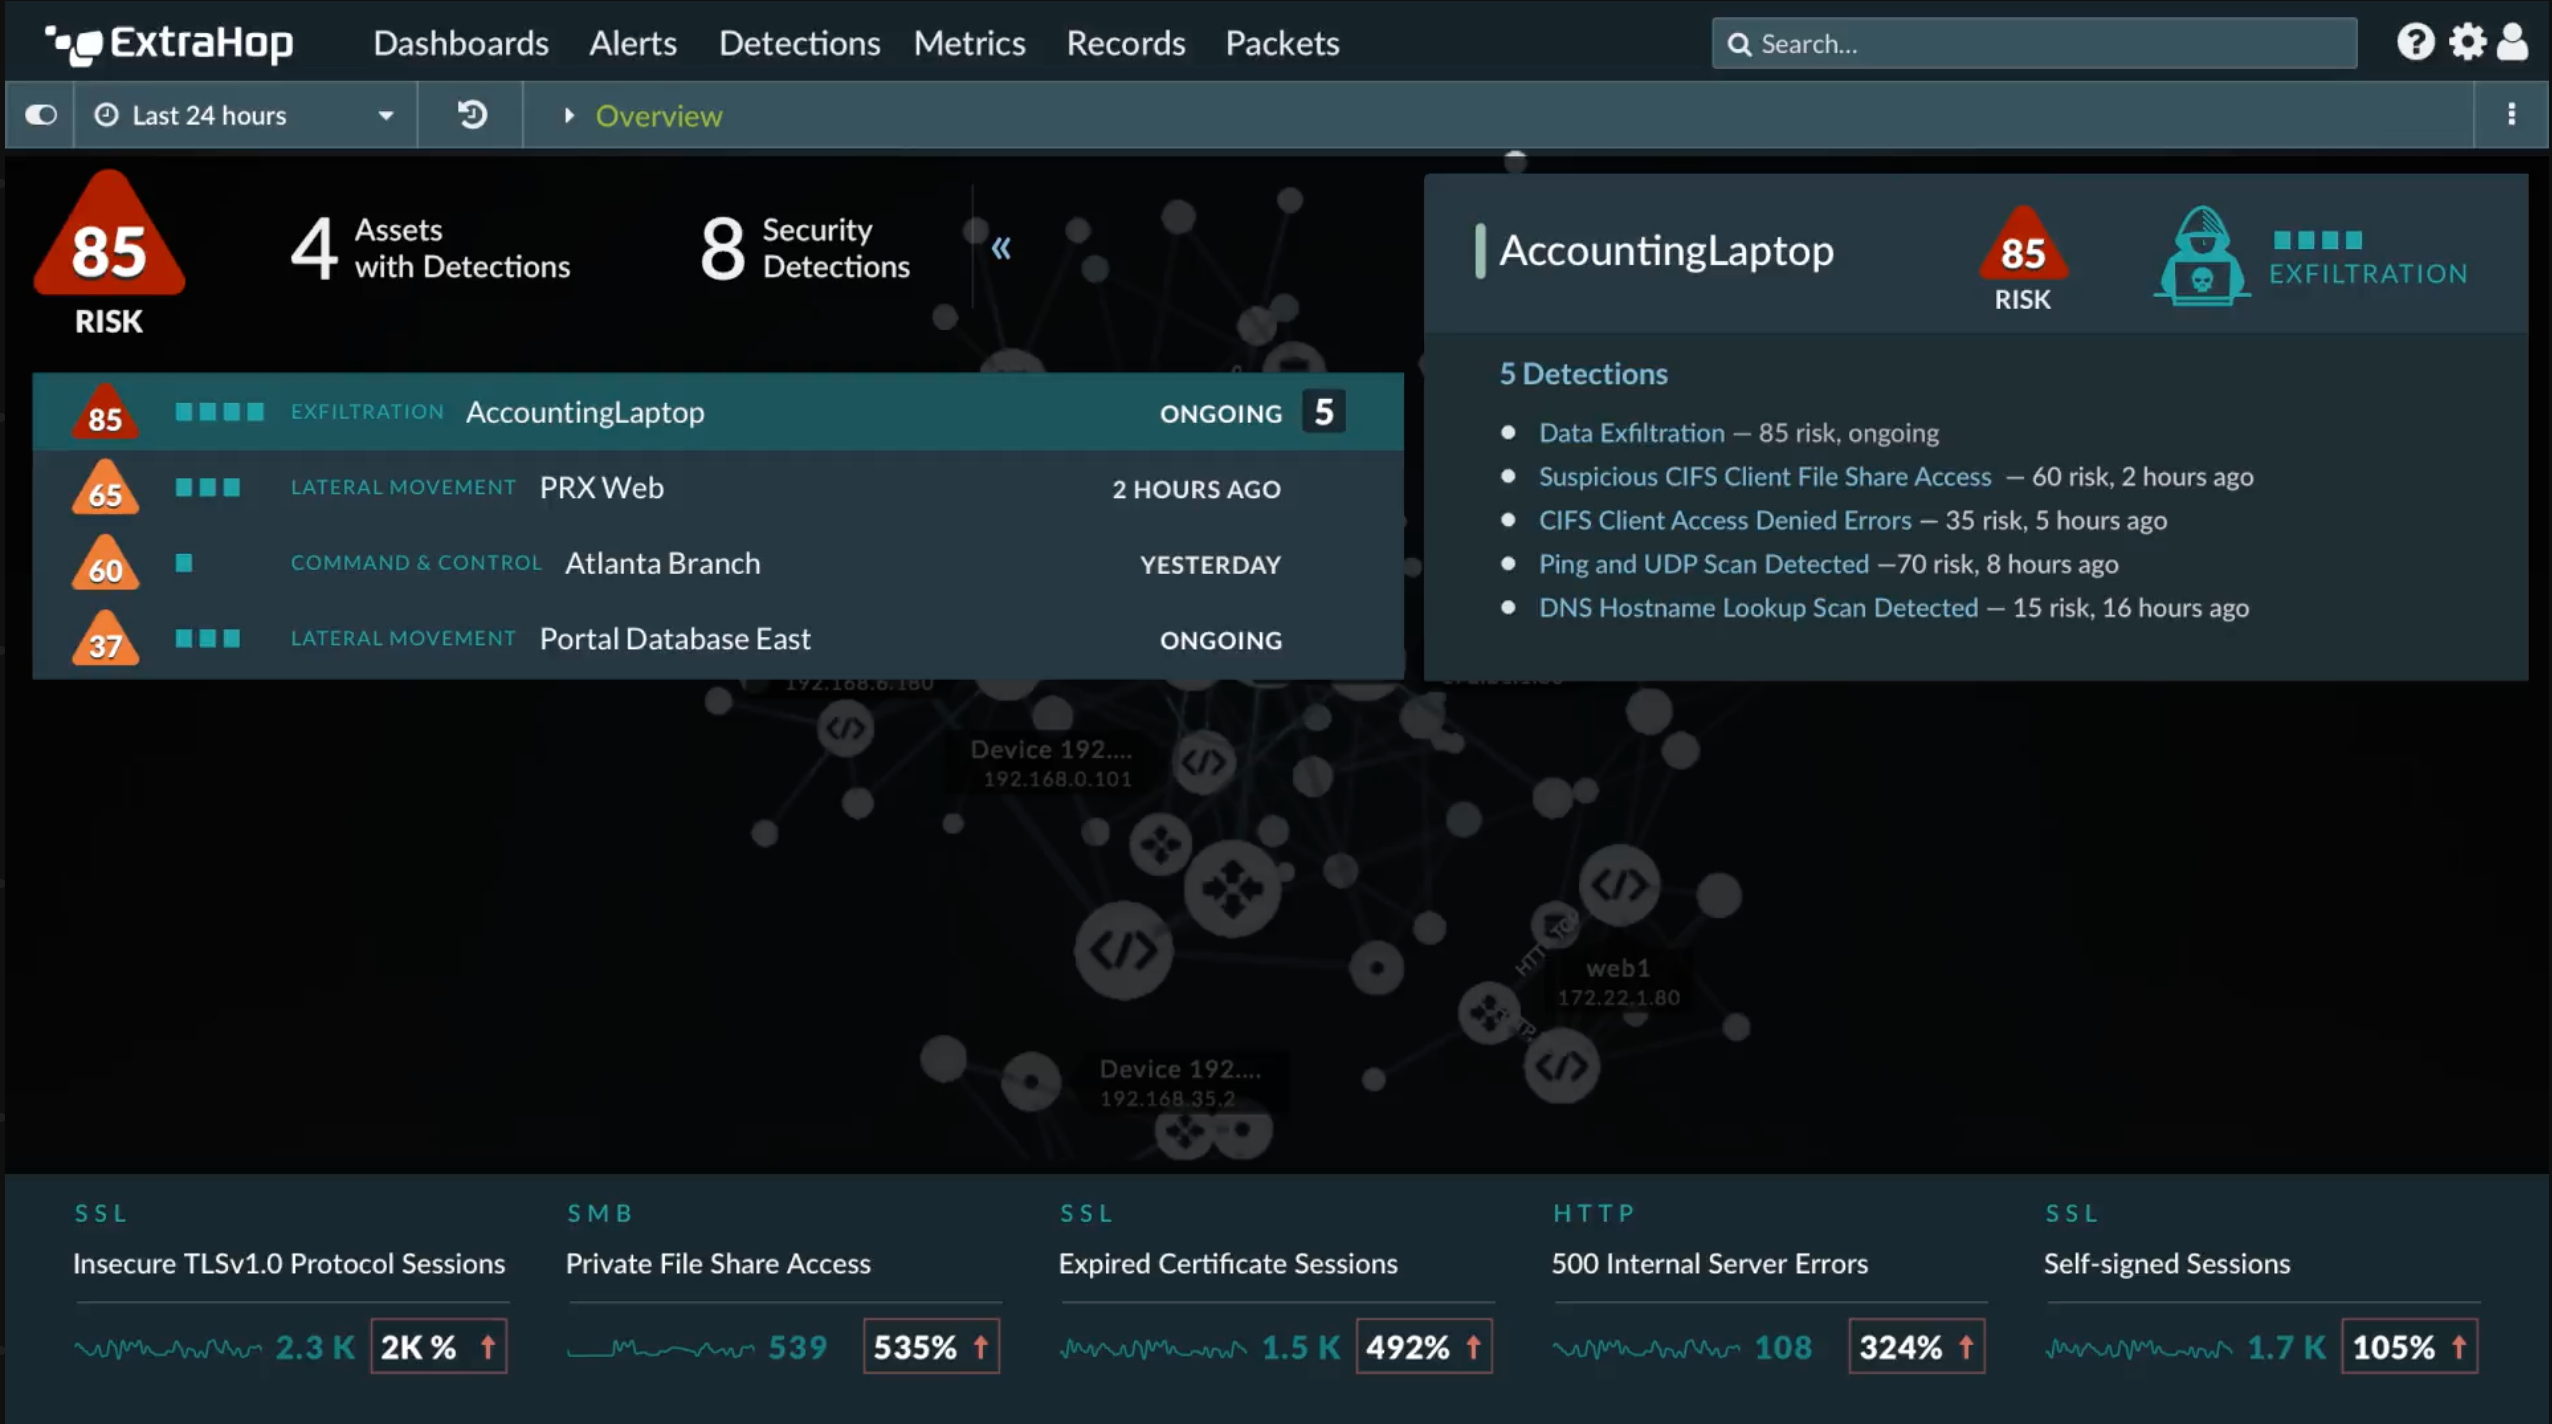2552x1424 pixels.
Task: Open Suspicious CIFS Client File Share Access
Action: [1765, 477]
